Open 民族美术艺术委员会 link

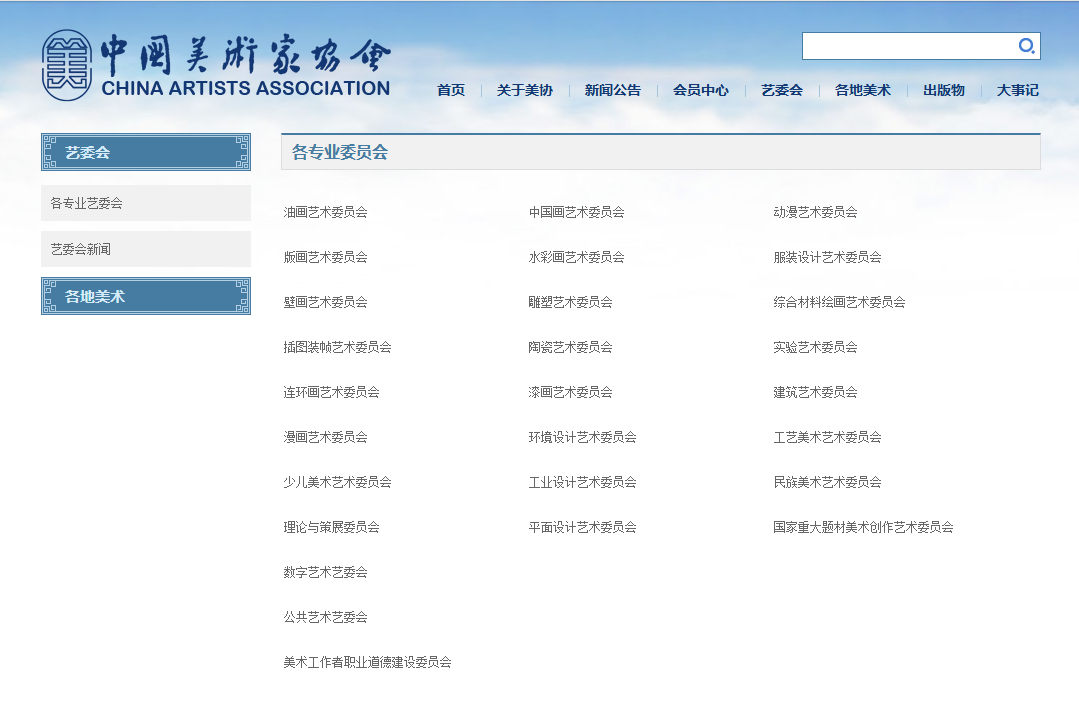coord(827,482)
